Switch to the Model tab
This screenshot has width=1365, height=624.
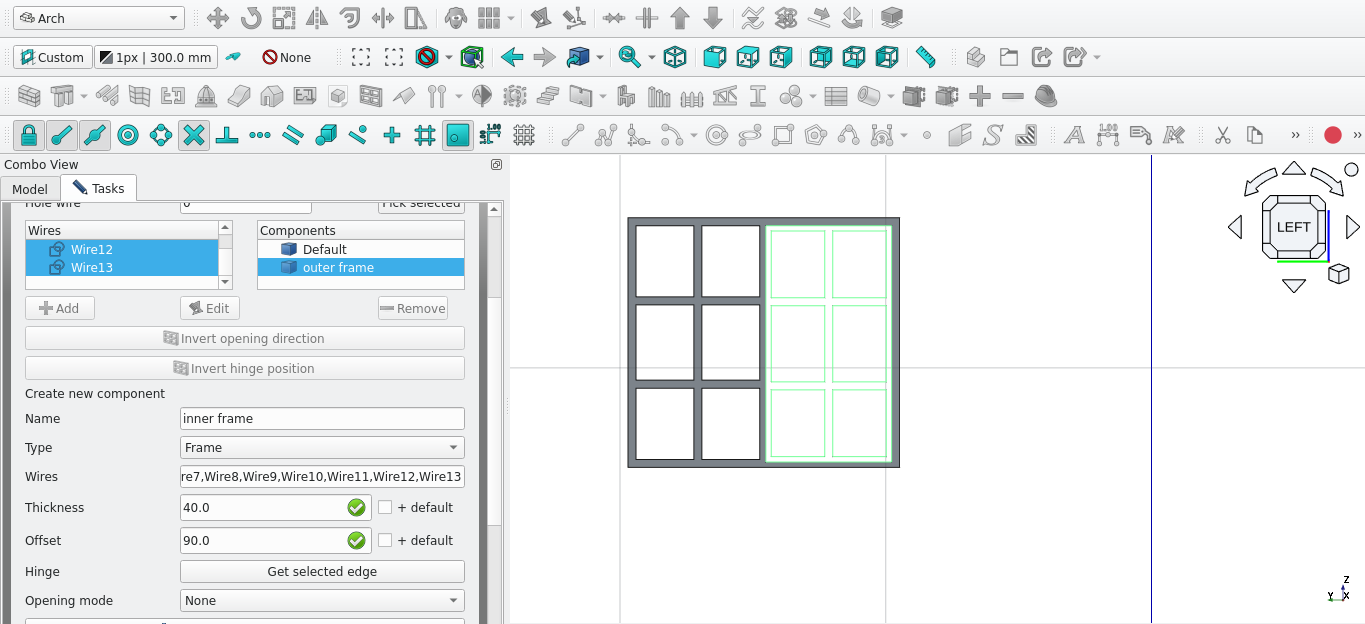click(x=30, y=189)
